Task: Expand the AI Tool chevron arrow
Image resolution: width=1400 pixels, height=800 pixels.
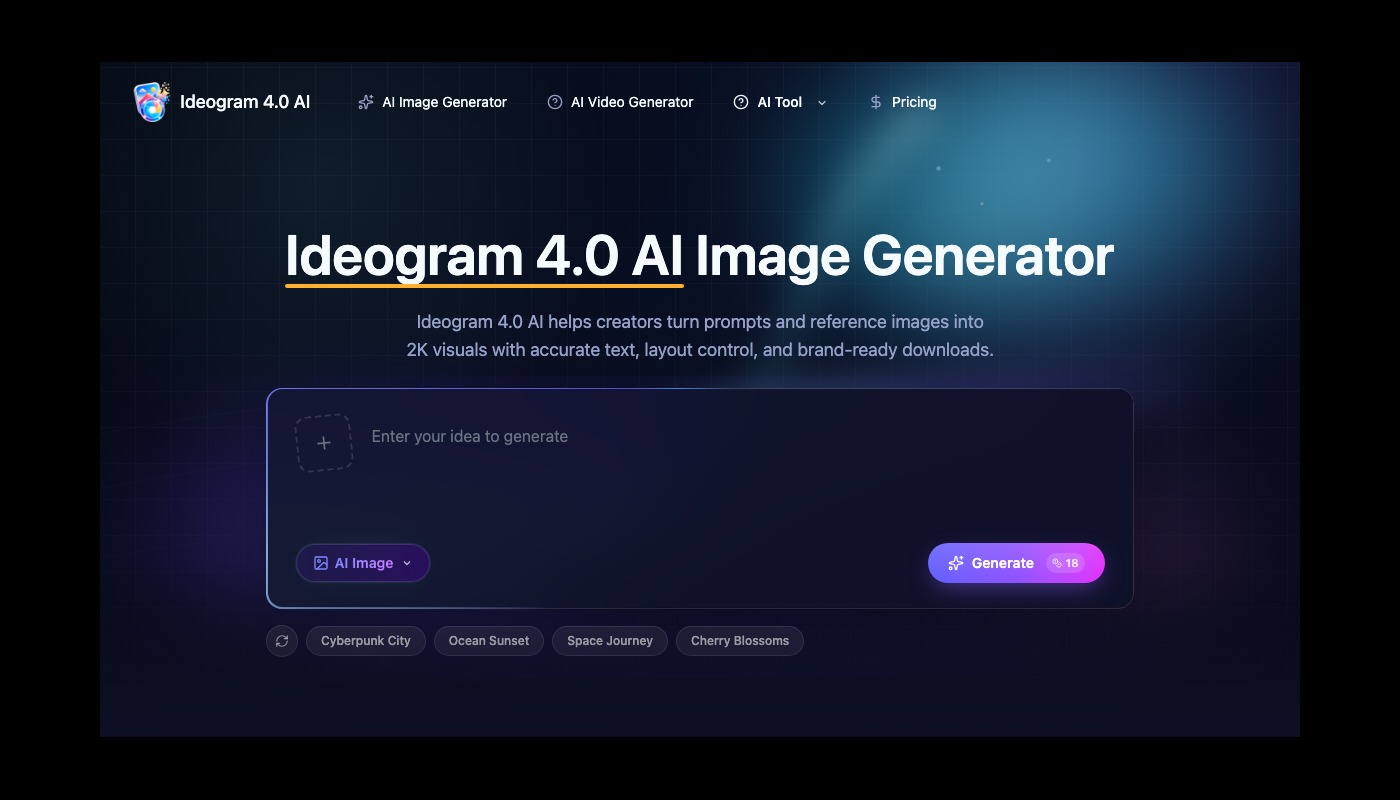Action: (x=822, y=102)
